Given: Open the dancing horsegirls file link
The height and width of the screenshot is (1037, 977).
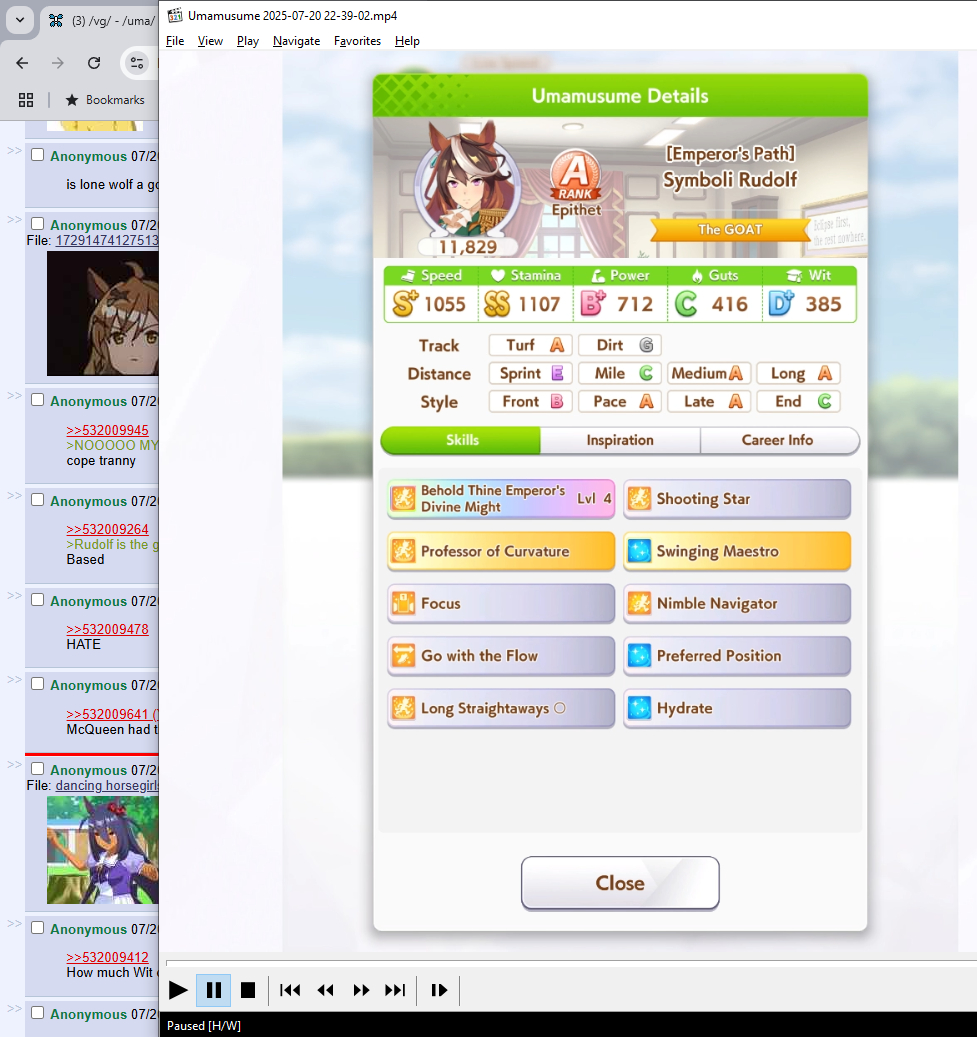Looking at the screenshot, I should tap(106, 786).
